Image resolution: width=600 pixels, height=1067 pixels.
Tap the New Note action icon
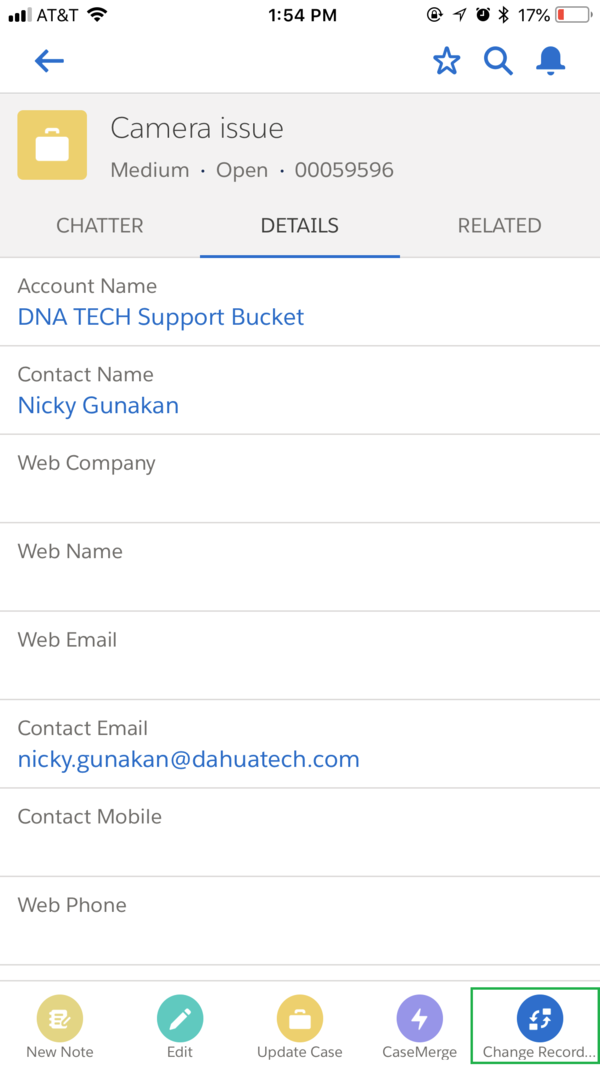point(60,1020)
